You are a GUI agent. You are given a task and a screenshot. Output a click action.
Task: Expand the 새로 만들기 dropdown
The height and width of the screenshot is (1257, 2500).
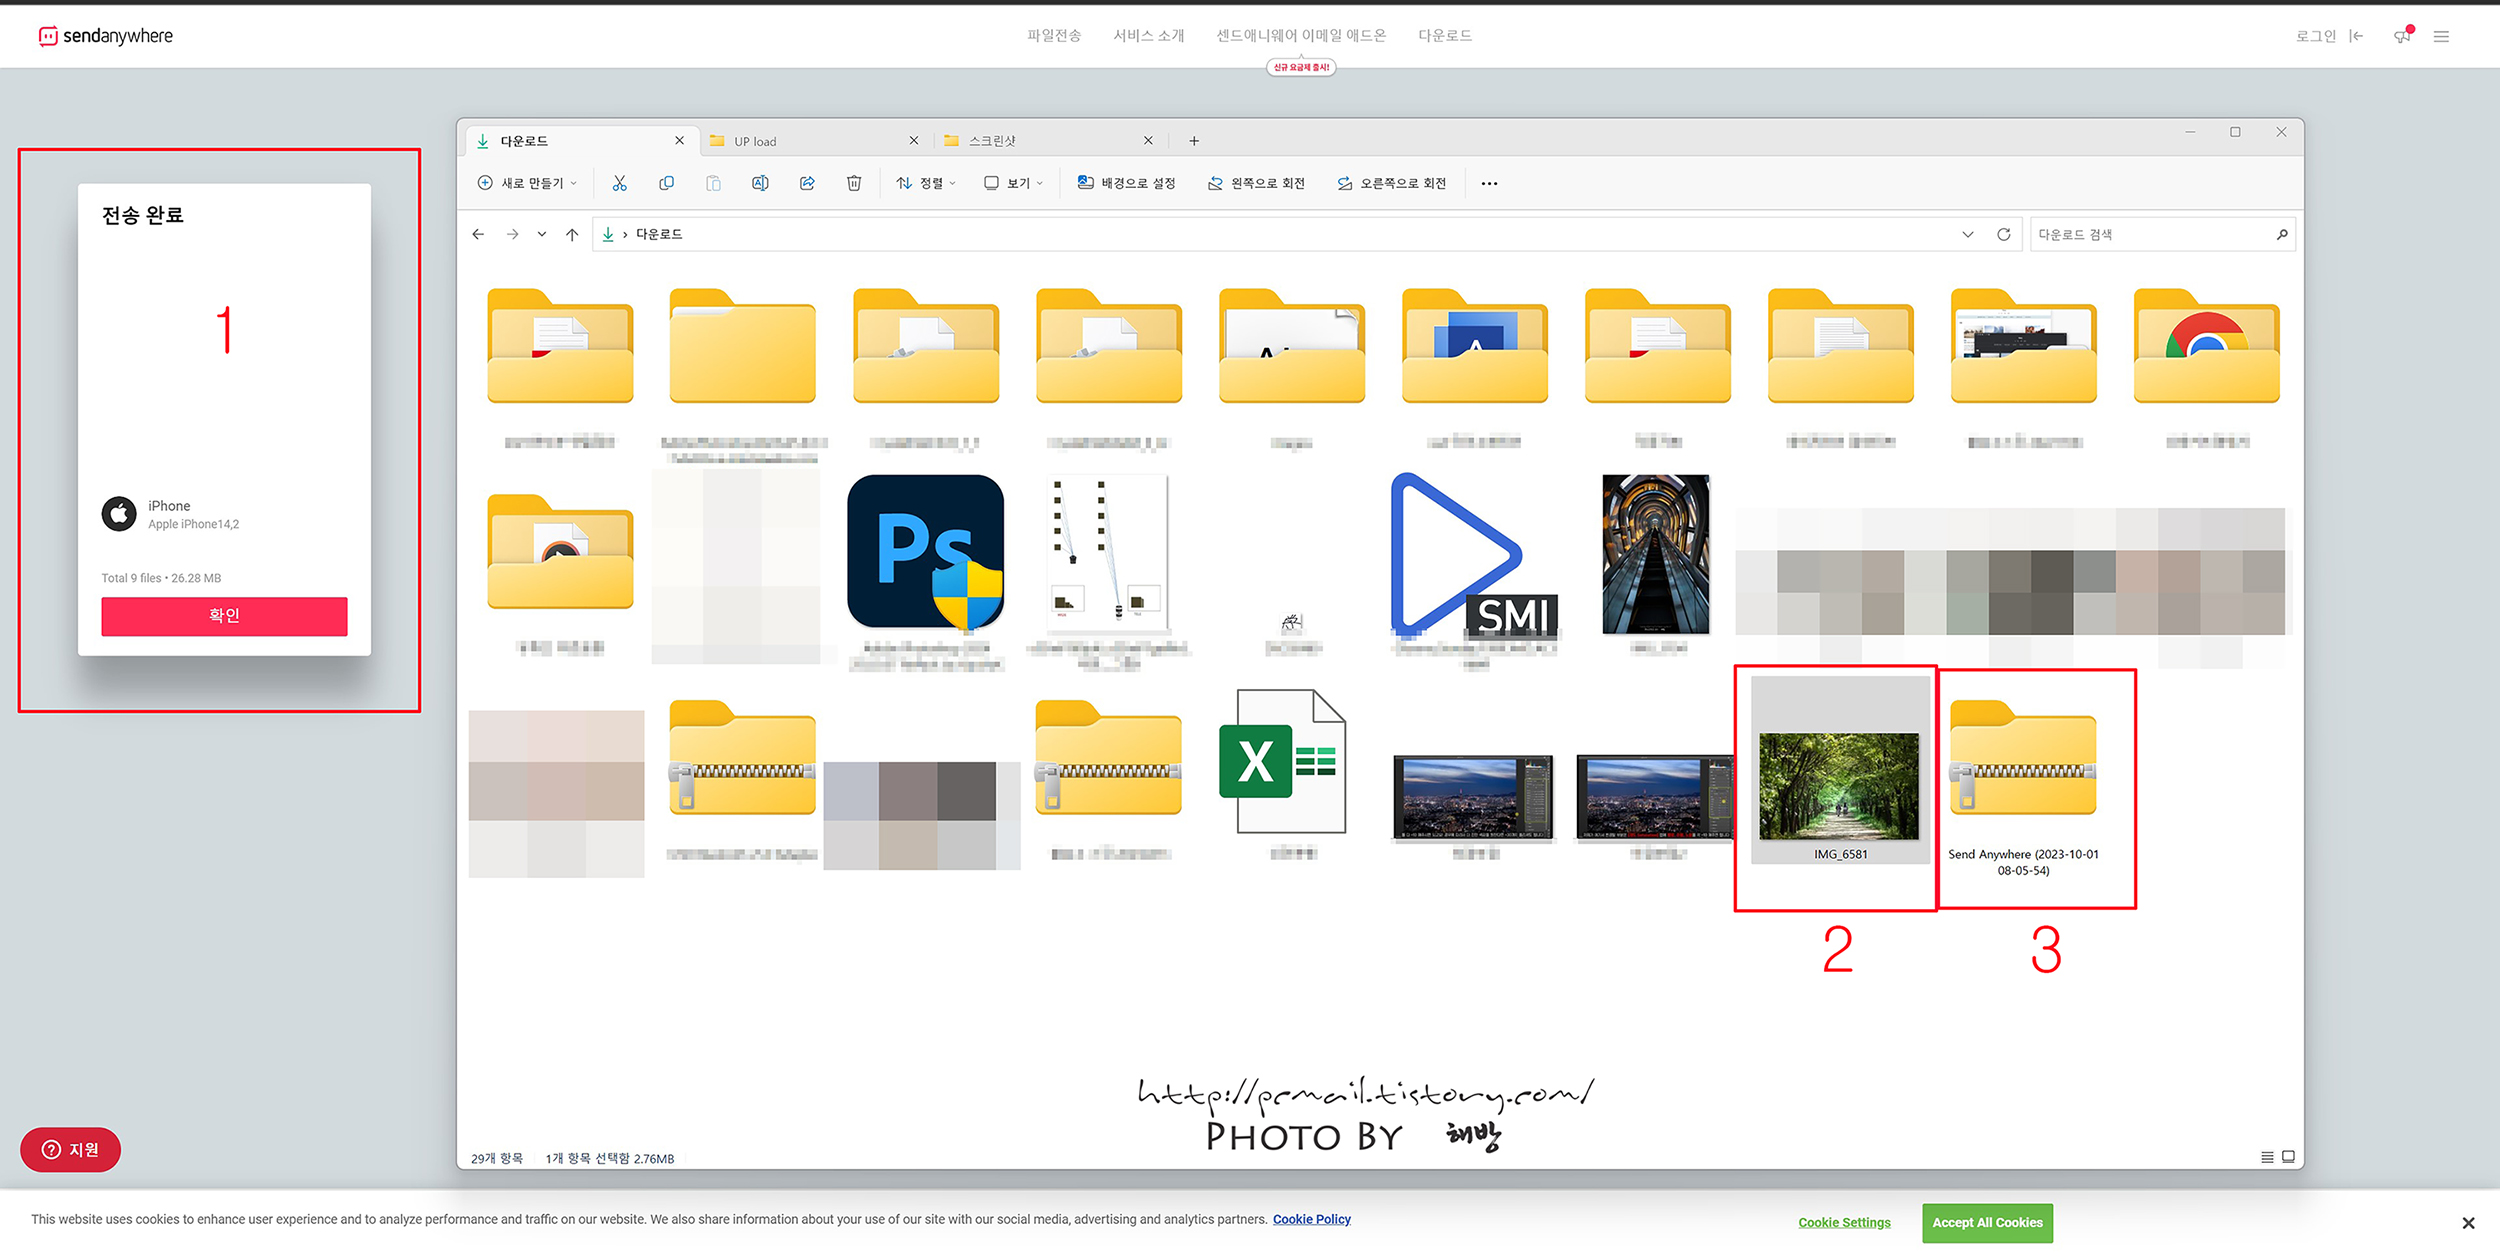click(x=528, y=183)
